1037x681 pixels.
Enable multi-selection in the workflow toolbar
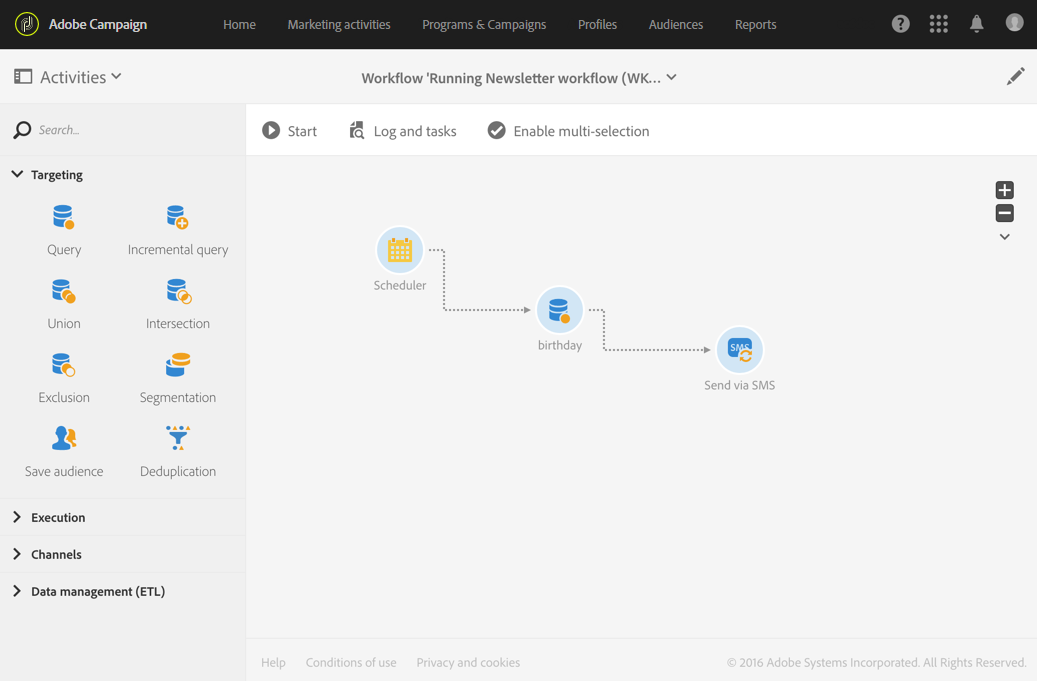point(568,131)
